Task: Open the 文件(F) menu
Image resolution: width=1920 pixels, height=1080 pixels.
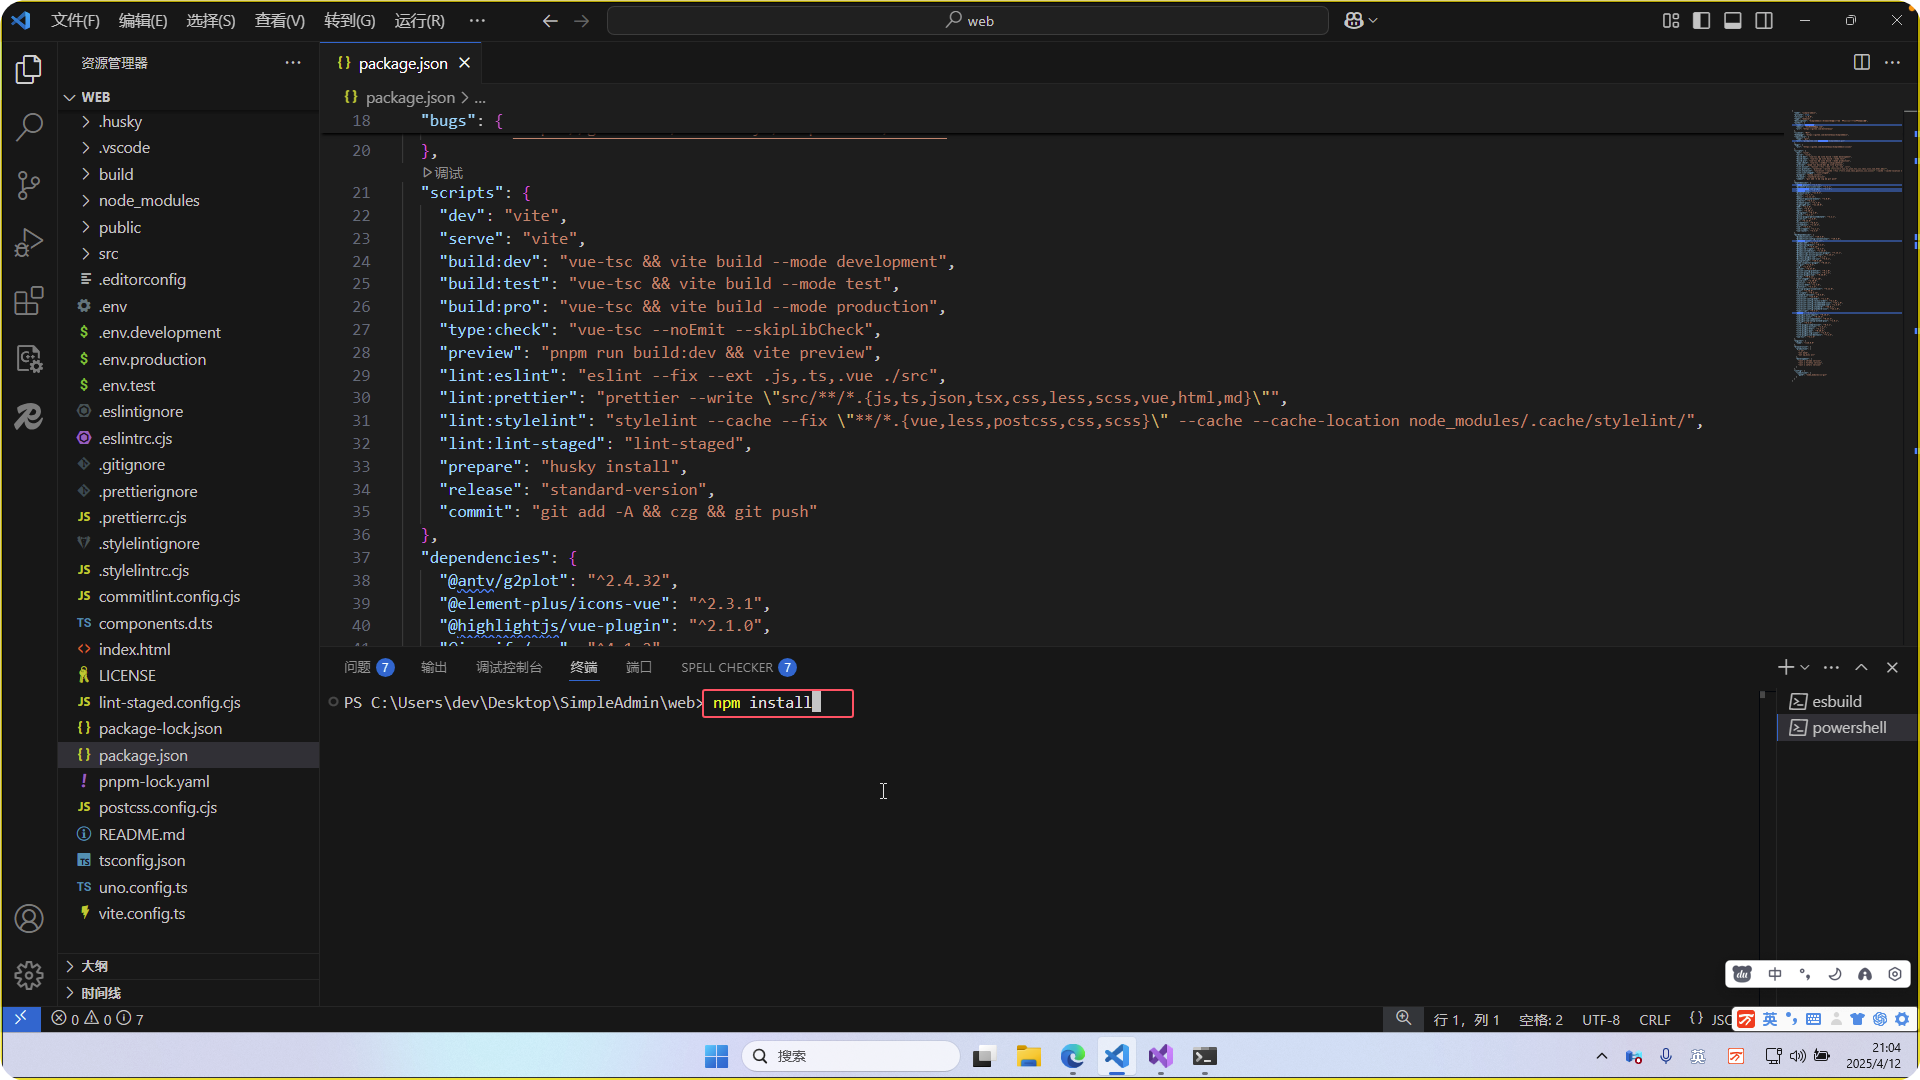Action: [75, 20]
